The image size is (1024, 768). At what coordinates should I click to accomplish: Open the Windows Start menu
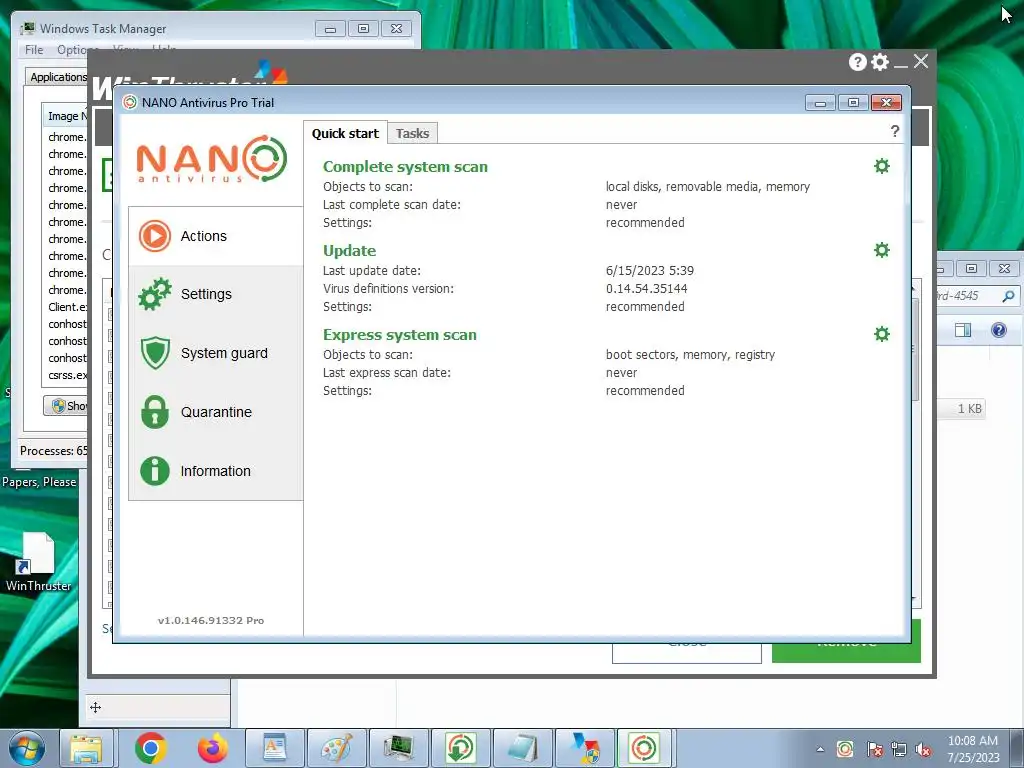tap(27, 748)
